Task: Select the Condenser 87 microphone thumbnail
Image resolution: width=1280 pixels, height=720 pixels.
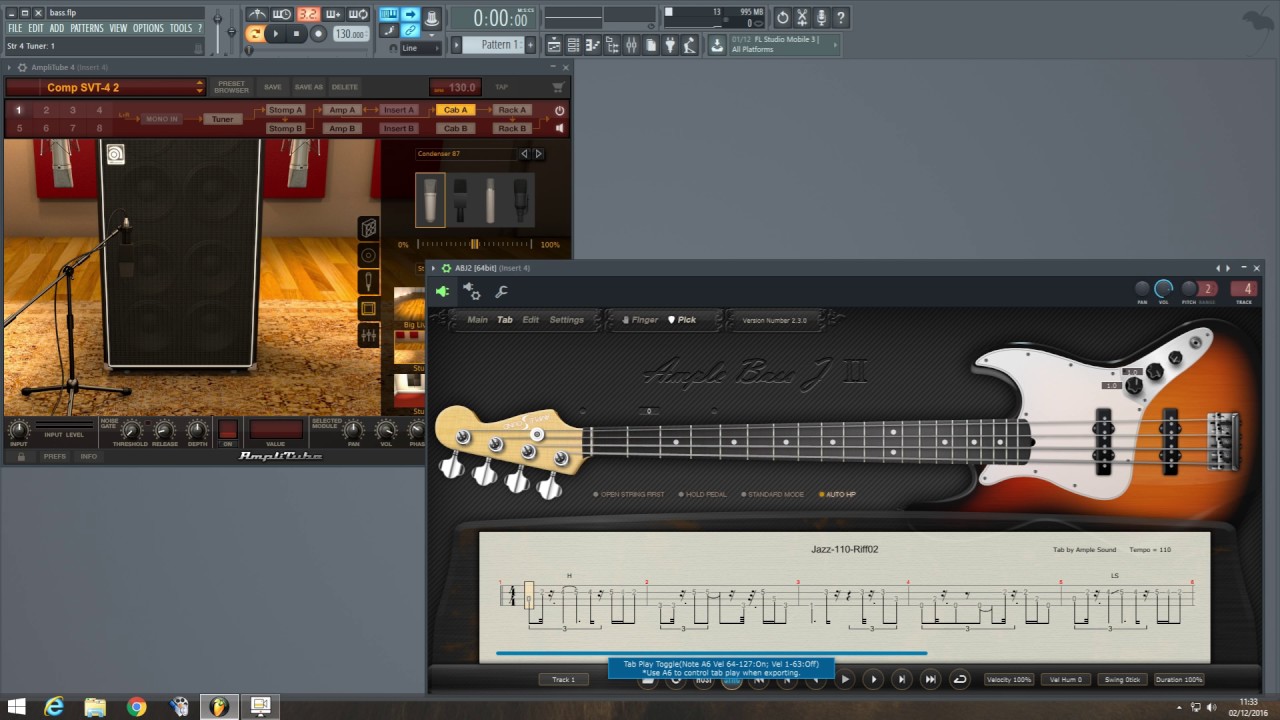Action: [x=431, y=200]
